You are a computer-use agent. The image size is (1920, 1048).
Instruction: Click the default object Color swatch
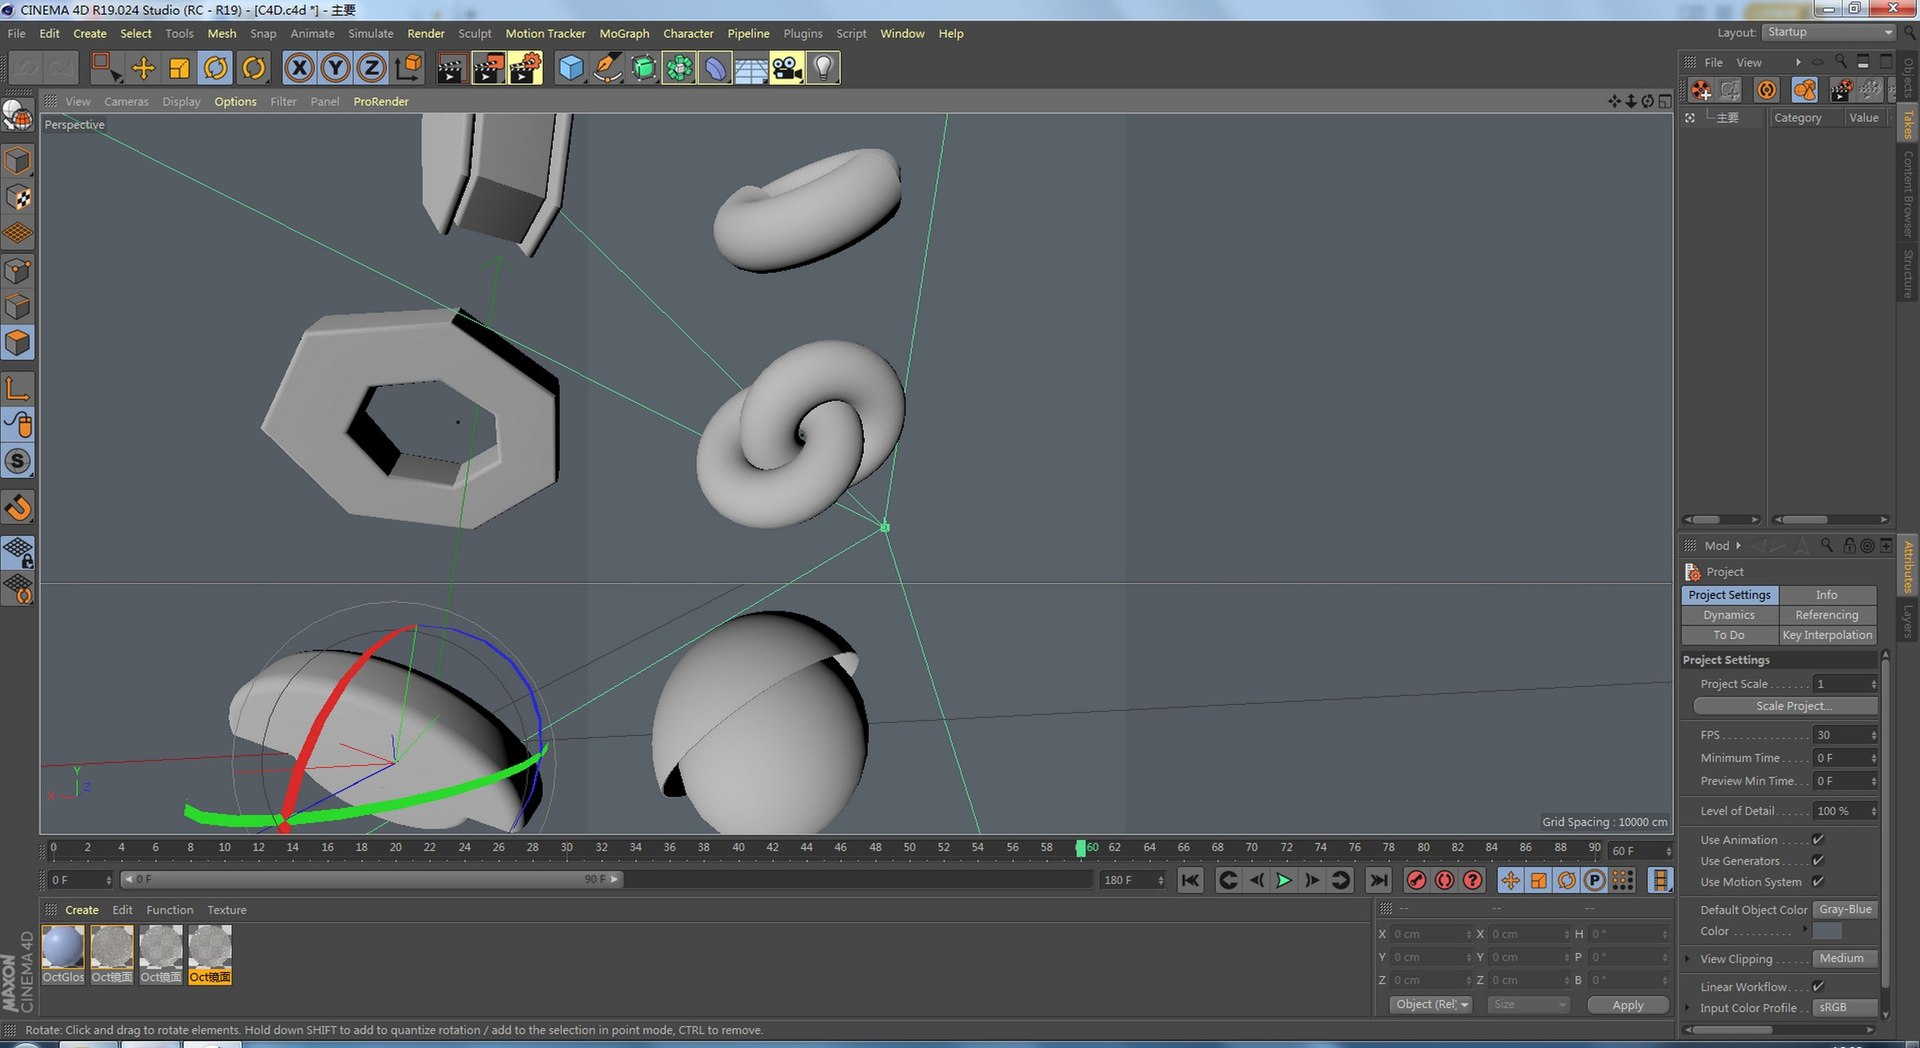pos(1827,931)
